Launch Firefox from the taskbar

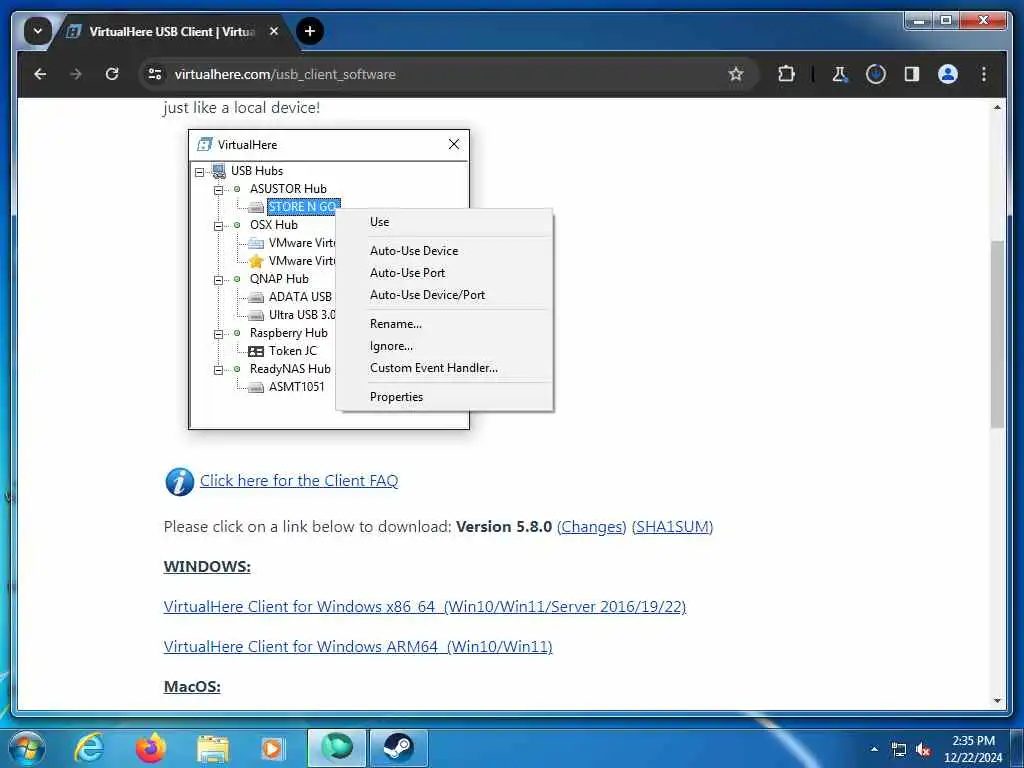coord(151,748)
